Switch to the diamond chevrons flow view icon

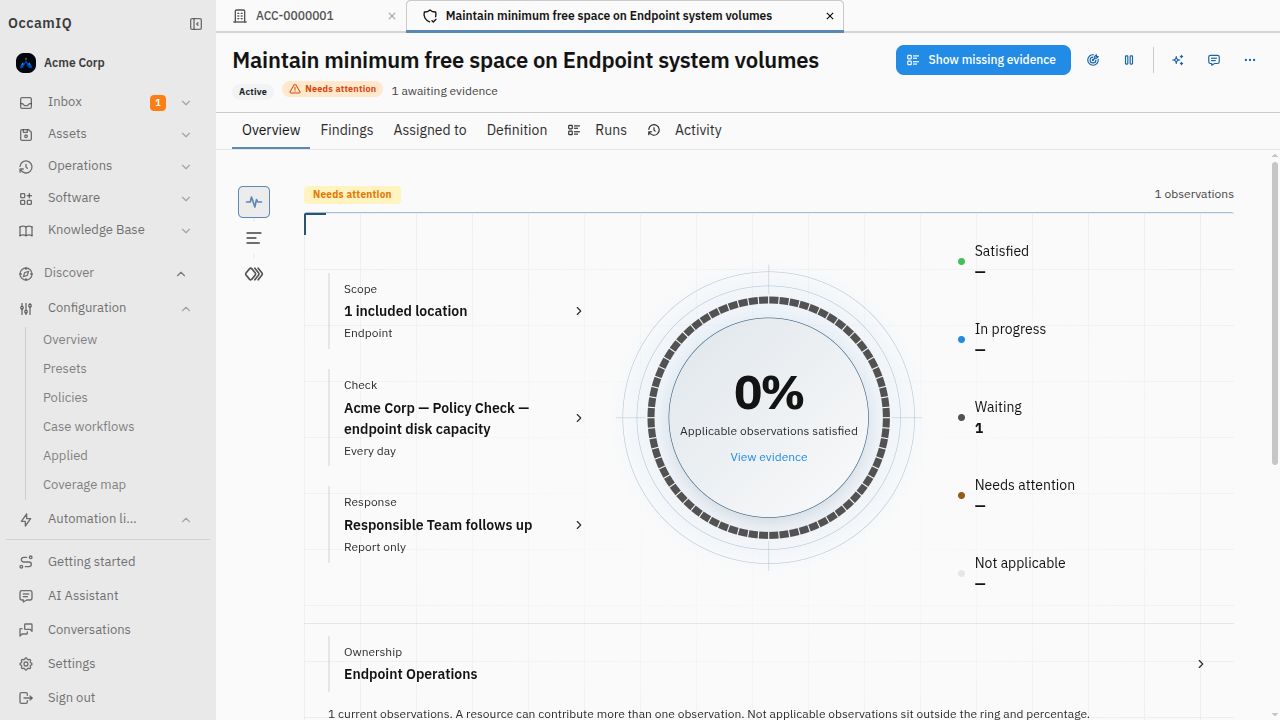click(254, 274)
